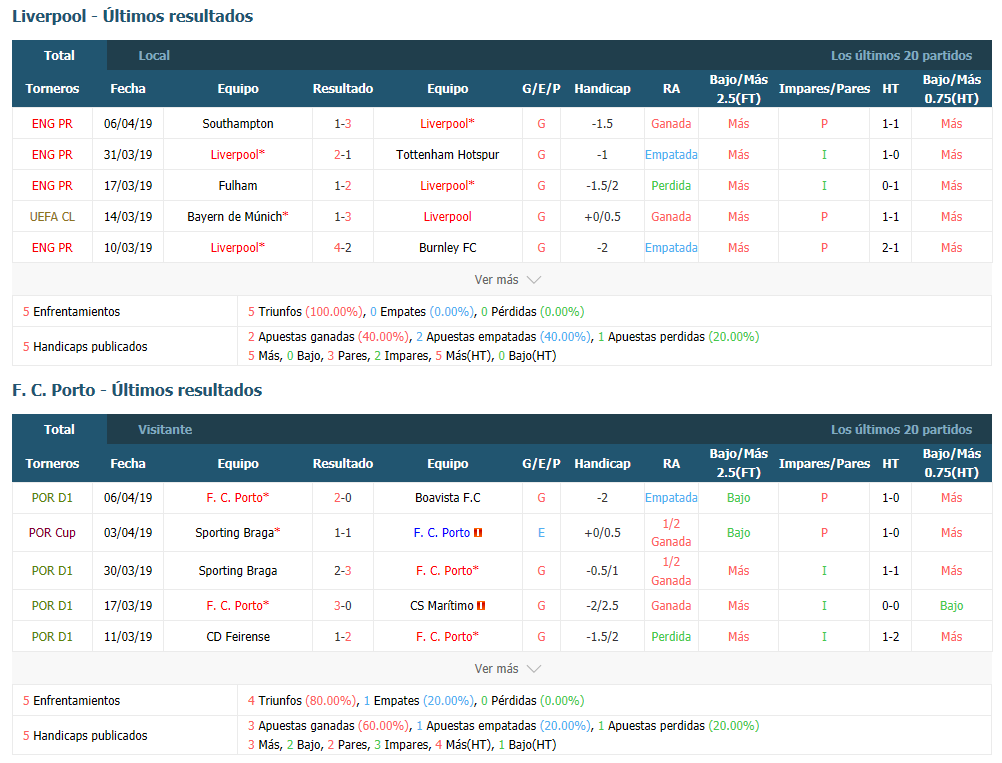Click Impares/Pares header in Porto table
Image resolution: width=1002 pixels, height=763 pixels.
[x=824, y=464]
